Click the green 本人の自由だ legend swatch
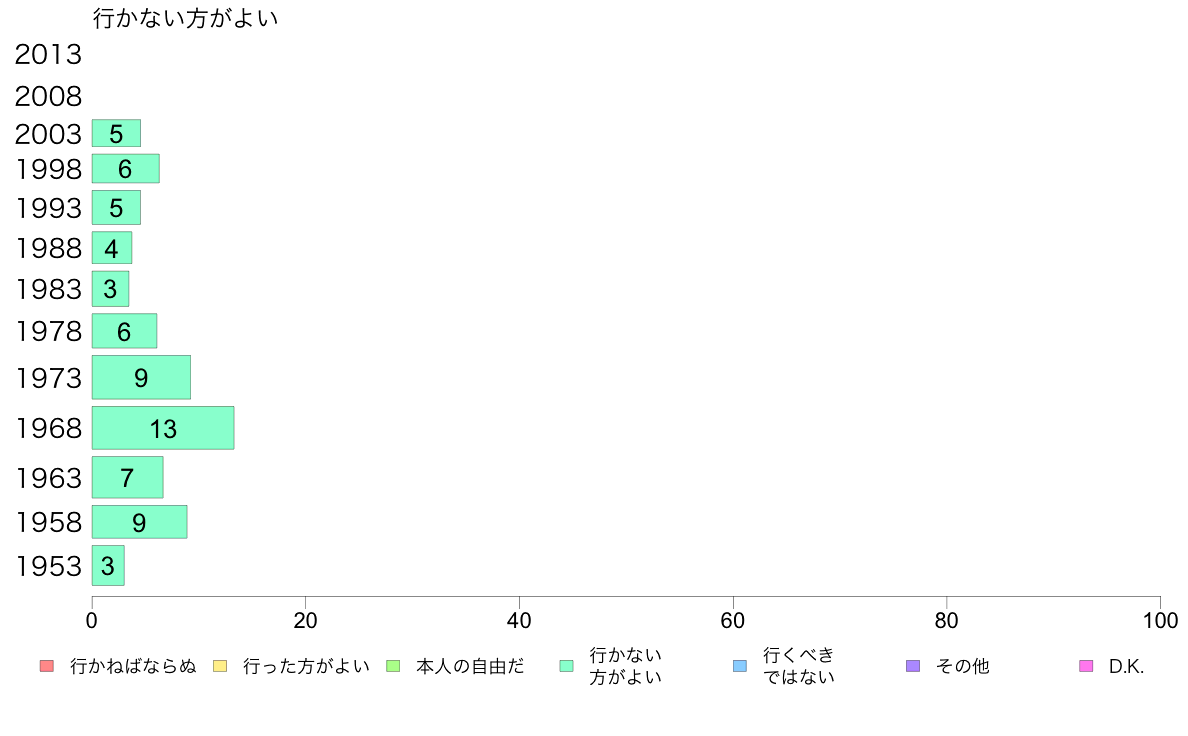 pyautogui.click(x=393, y=666)
